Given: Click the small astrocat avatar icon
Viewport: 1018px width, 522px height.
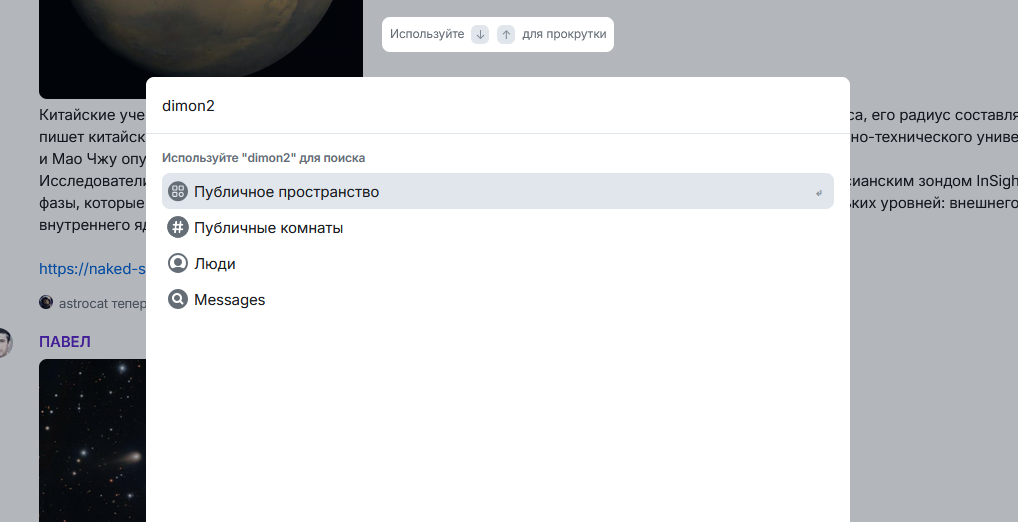Looking at the screenshot, I should pyautogui.click(x=46, y=302).
